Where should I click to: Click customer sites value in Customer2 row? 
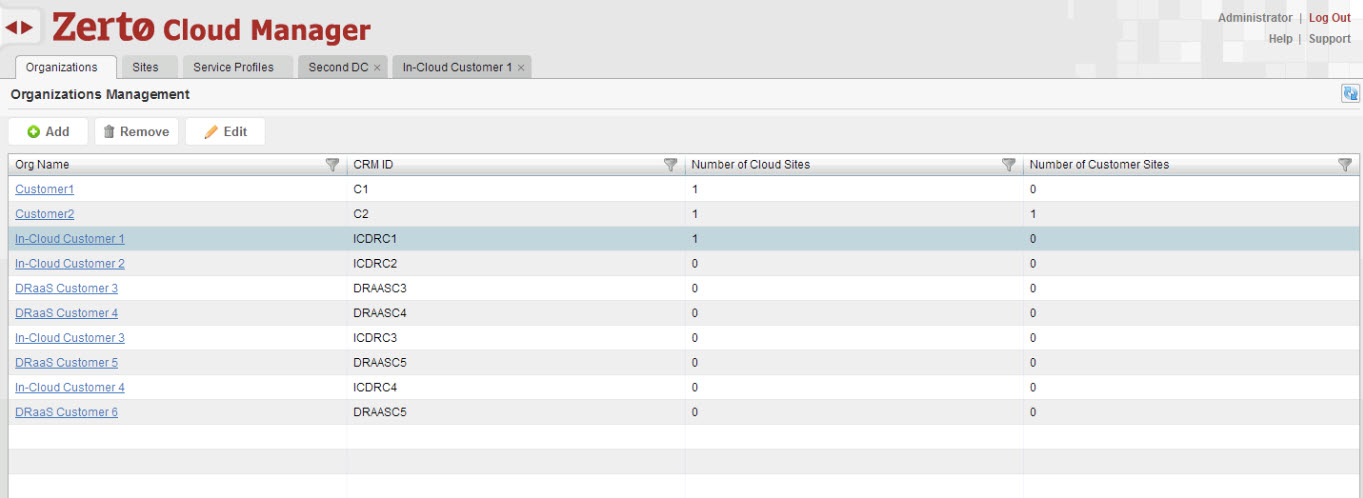pos(1033,214)
